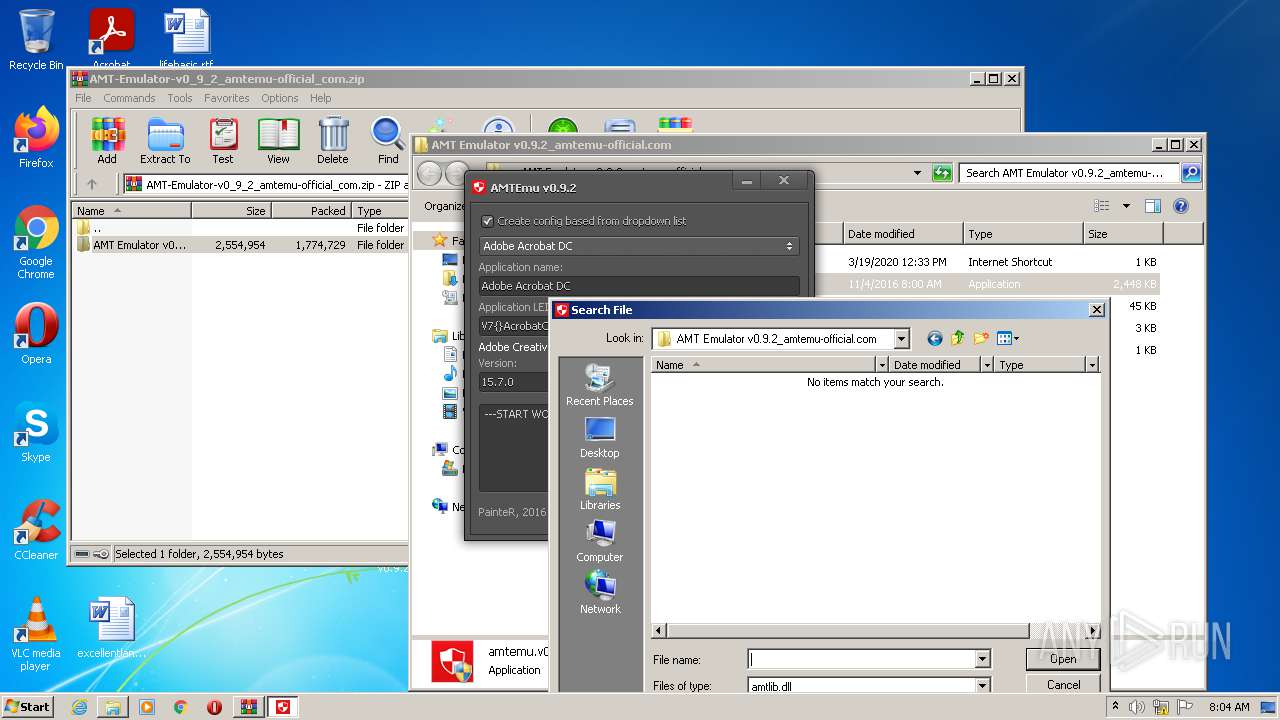Click Internet Explorer taskbar icon
Image resolution: width=1280 pixels, height=720 pixels.
[x=79, y=707]
